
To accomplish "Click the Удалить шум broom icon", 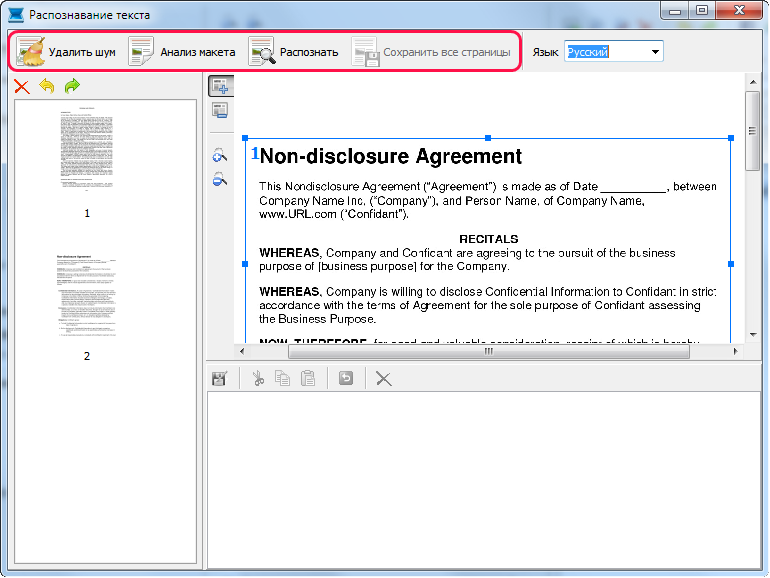I will [x=30, y=52].
